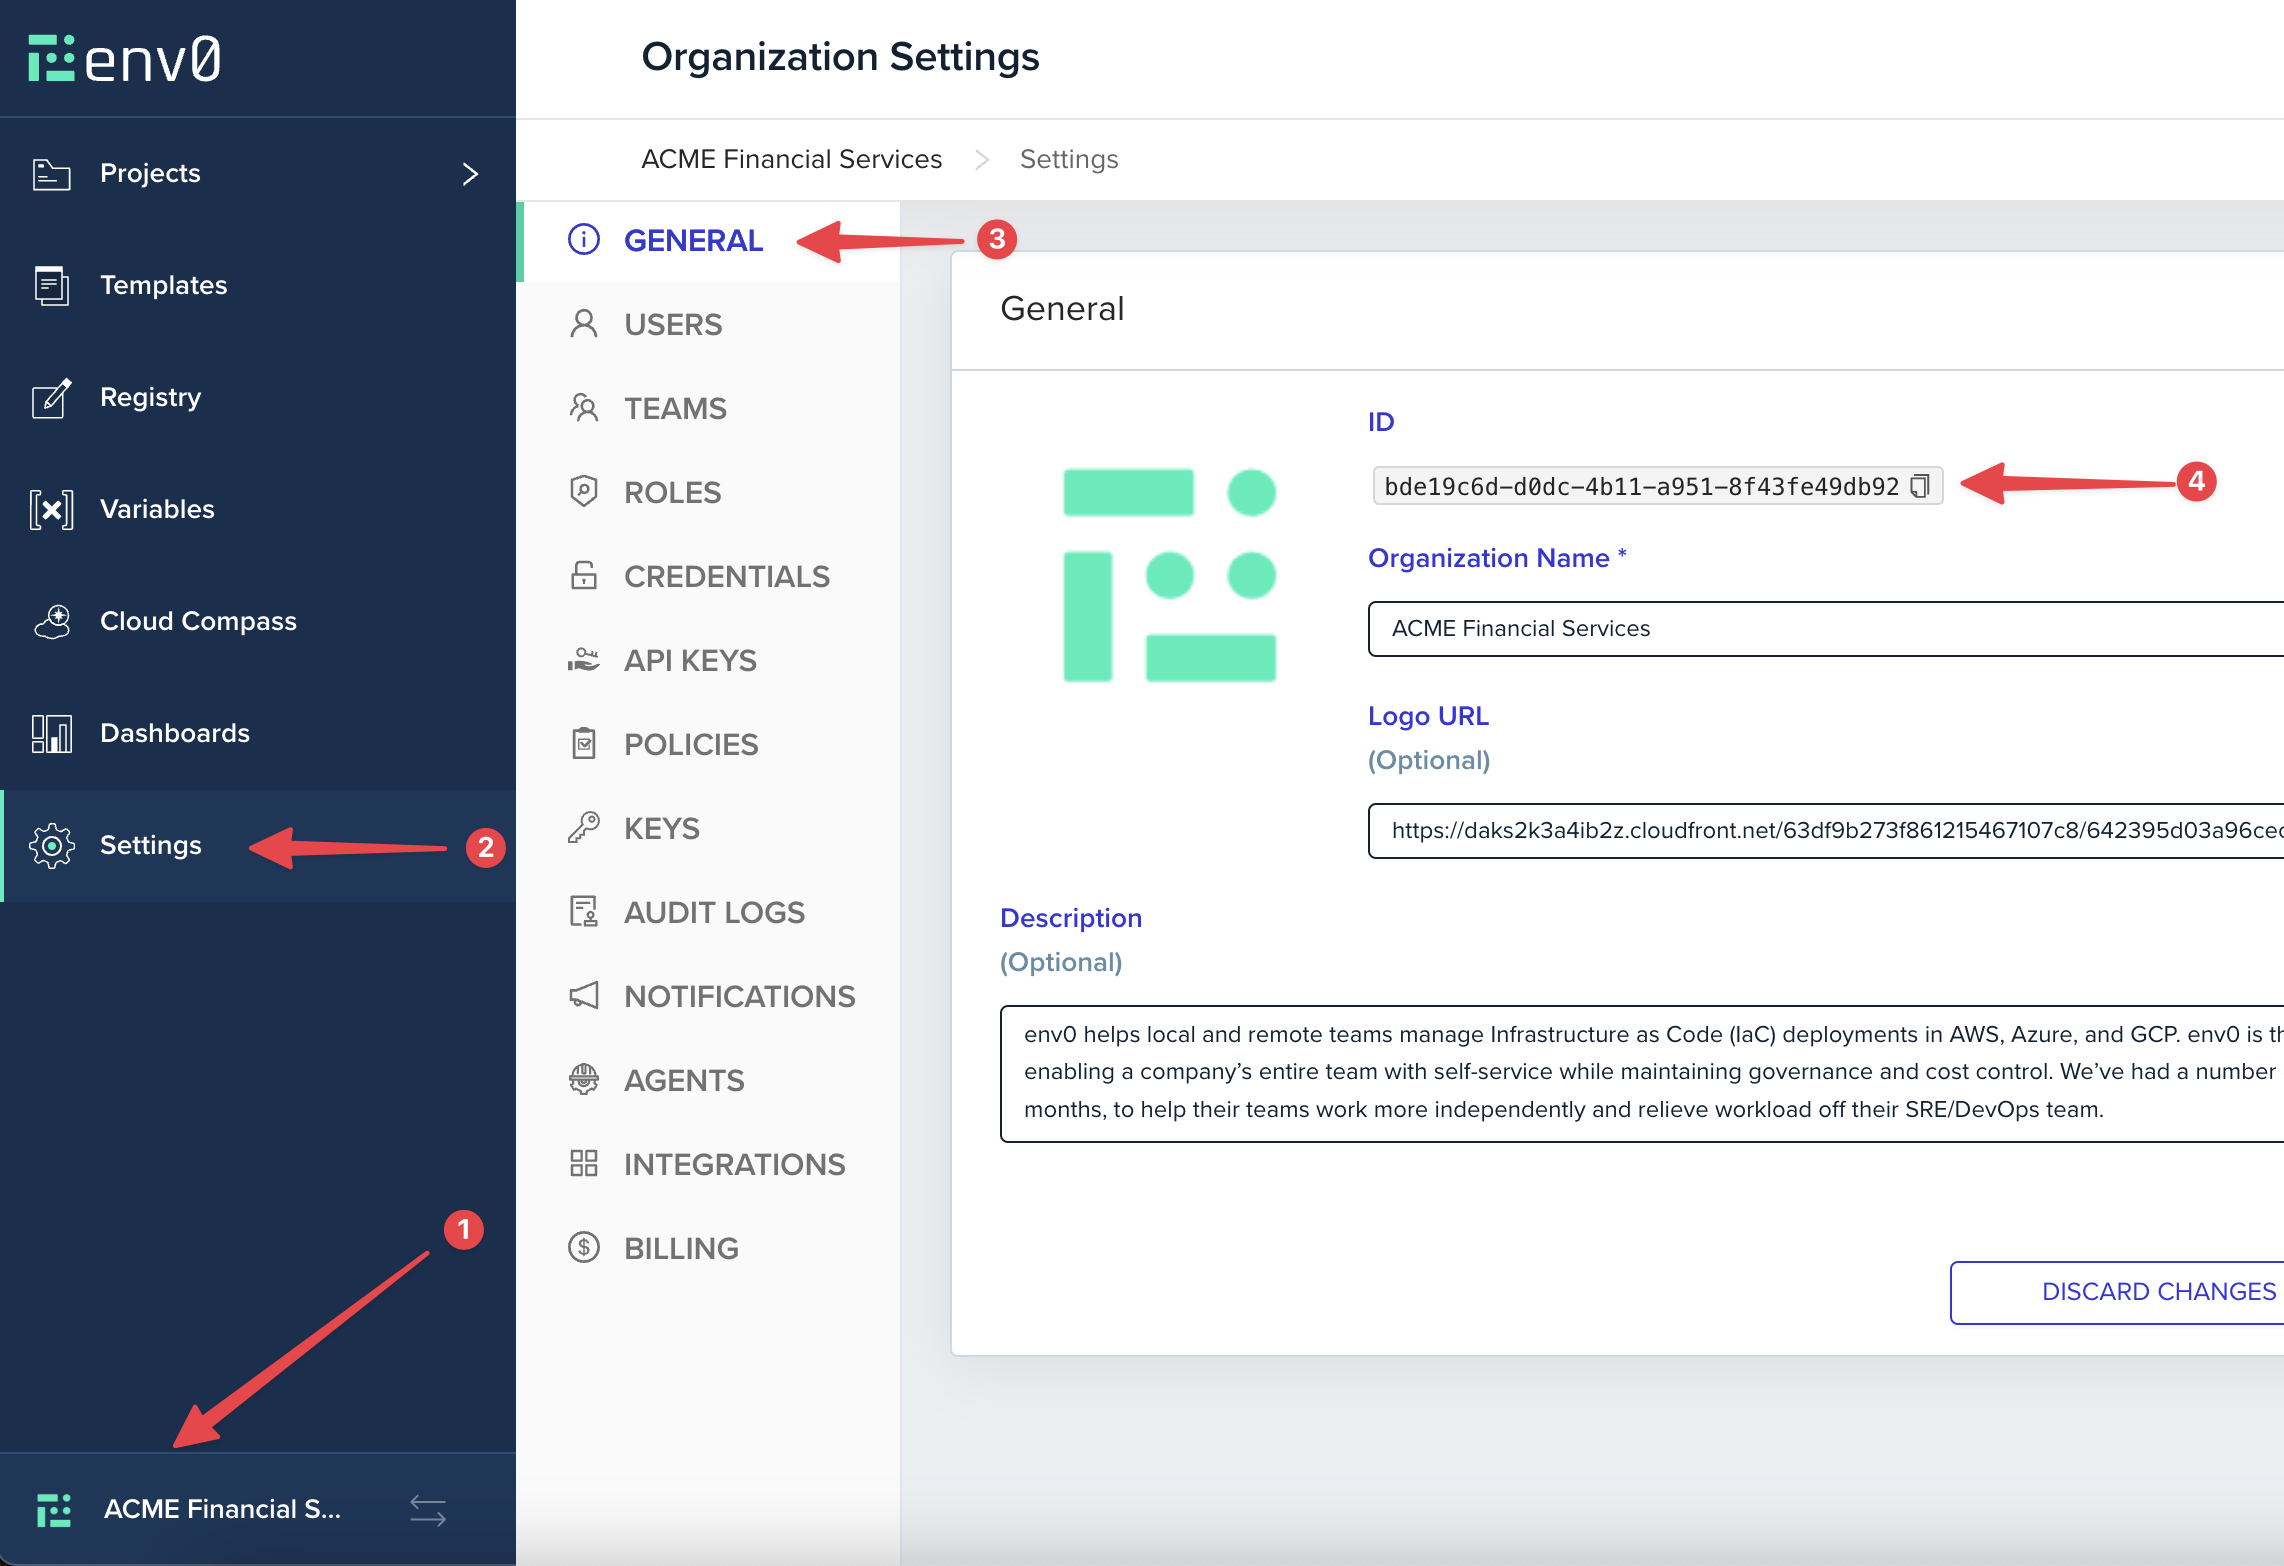Open the Billing settings tab
The image size is (2284, 1566).
click(680, 1249)
